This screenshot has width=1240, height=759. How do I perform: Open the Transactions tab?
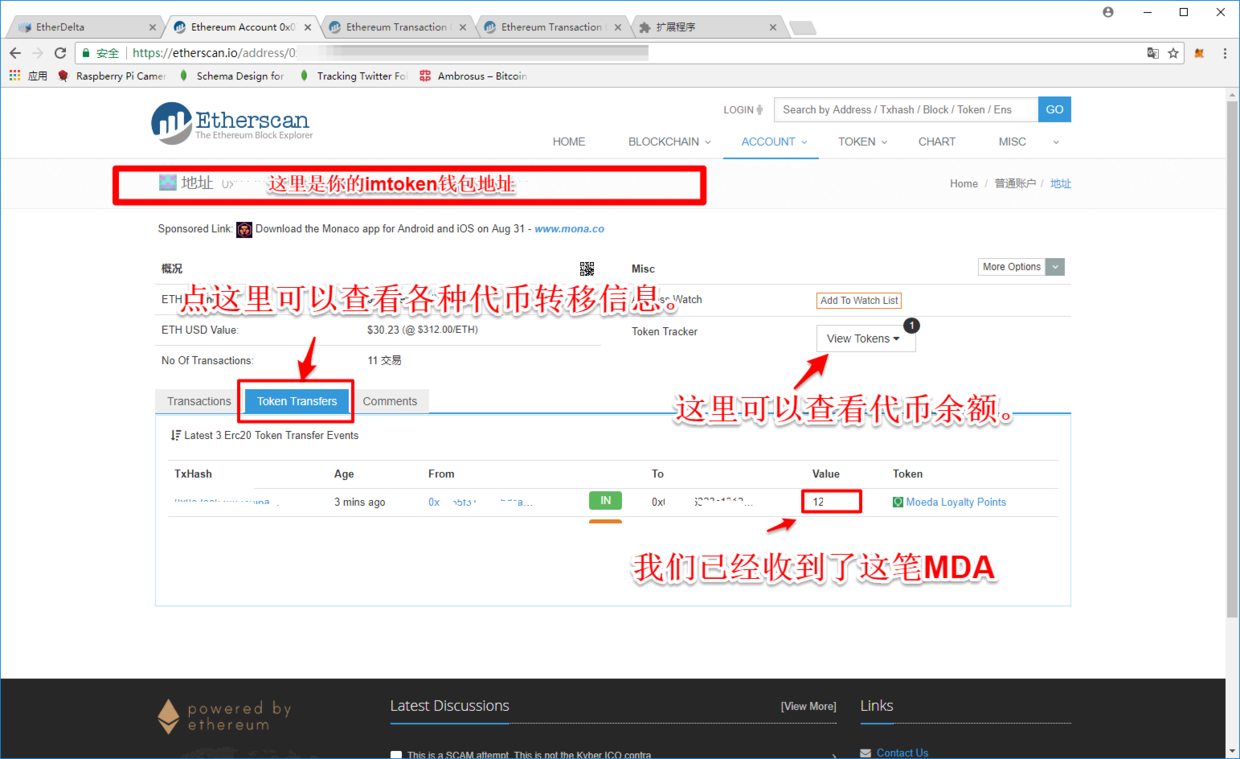pyautogui.click(x=199, y=401)
